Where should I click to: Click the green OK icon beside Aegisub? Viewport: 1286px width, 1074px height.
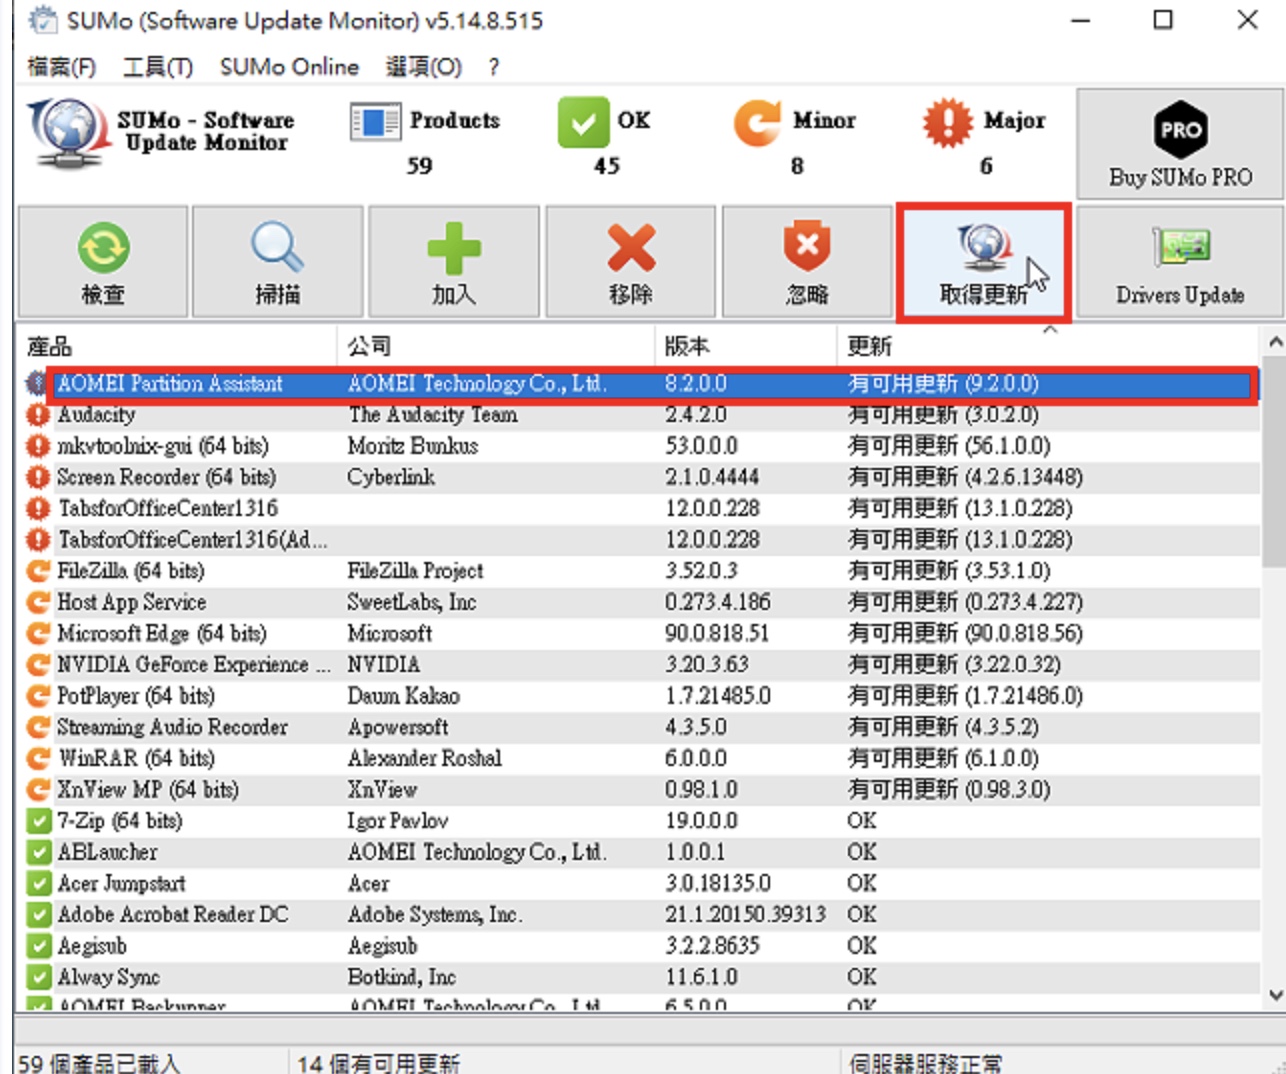coord(38,946)
